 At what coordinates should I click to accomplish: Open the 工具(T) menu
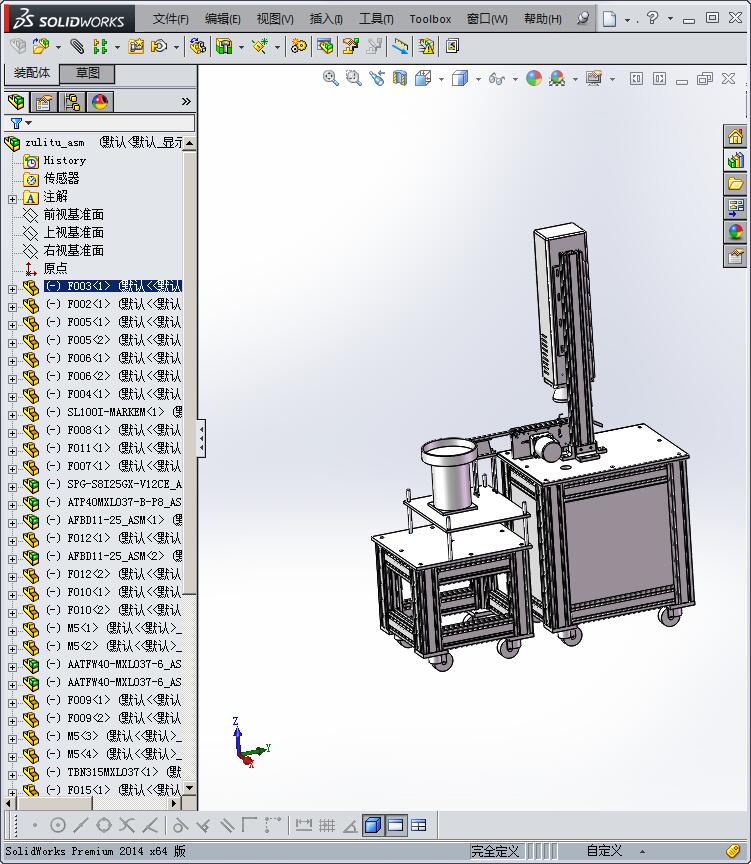coord(376,19)
